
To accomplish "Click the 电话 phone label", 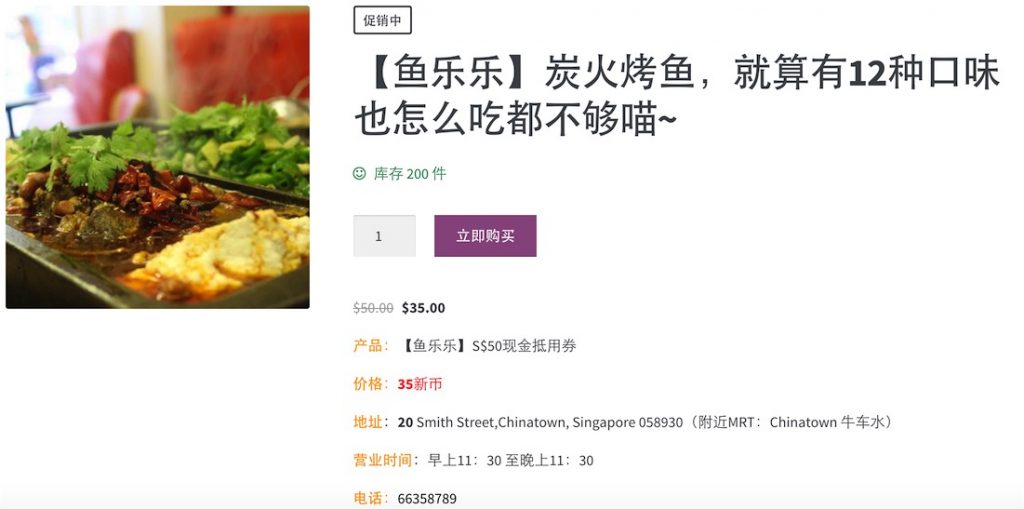I will click(x=368, y=499).
